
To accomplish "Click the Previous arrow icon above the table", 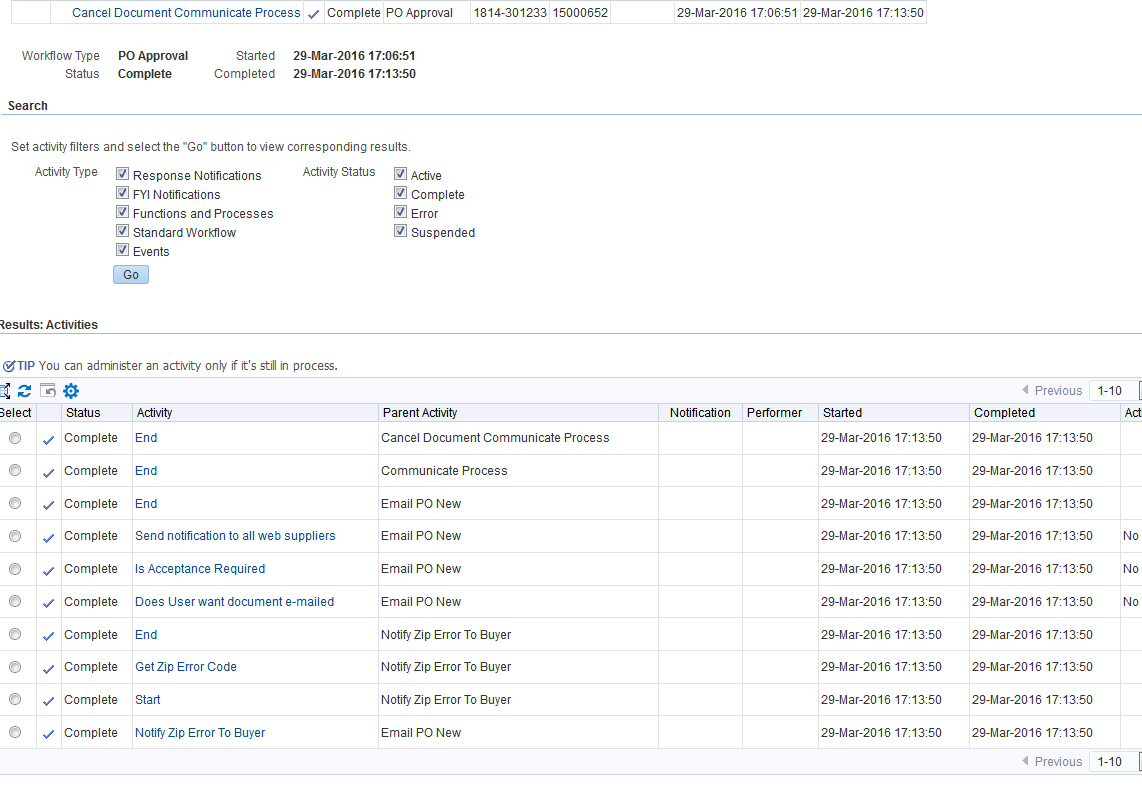I will (x=1025, y=391).
